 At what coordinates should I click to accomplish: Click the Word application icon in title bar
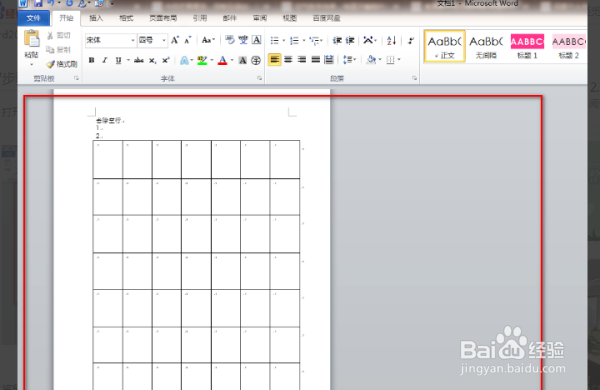pyautogui.click(x=23, y=3)
